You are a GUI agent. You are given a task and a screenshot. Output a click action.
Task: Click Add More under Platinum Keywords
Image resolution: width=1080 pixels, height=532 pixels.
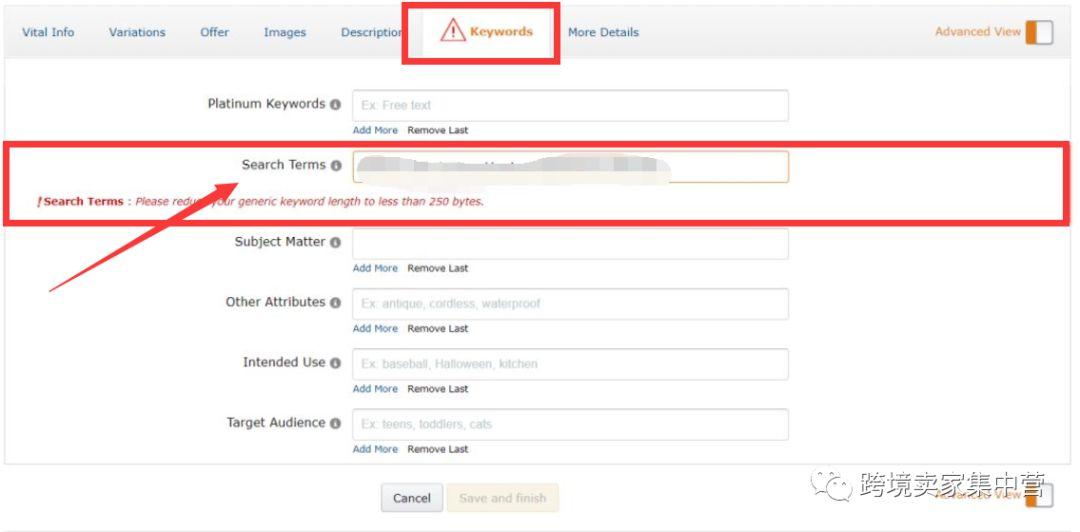pyautogui.click(x=375, y=130)
